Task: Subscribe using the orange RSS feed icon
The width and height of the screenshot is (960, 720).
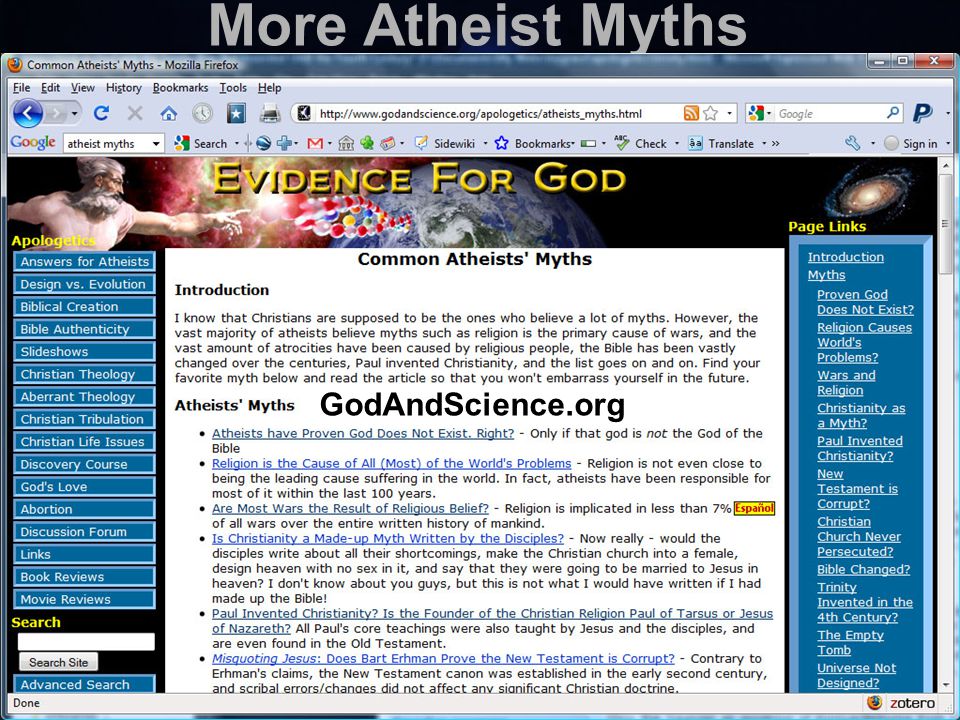Action: [691, 113]
